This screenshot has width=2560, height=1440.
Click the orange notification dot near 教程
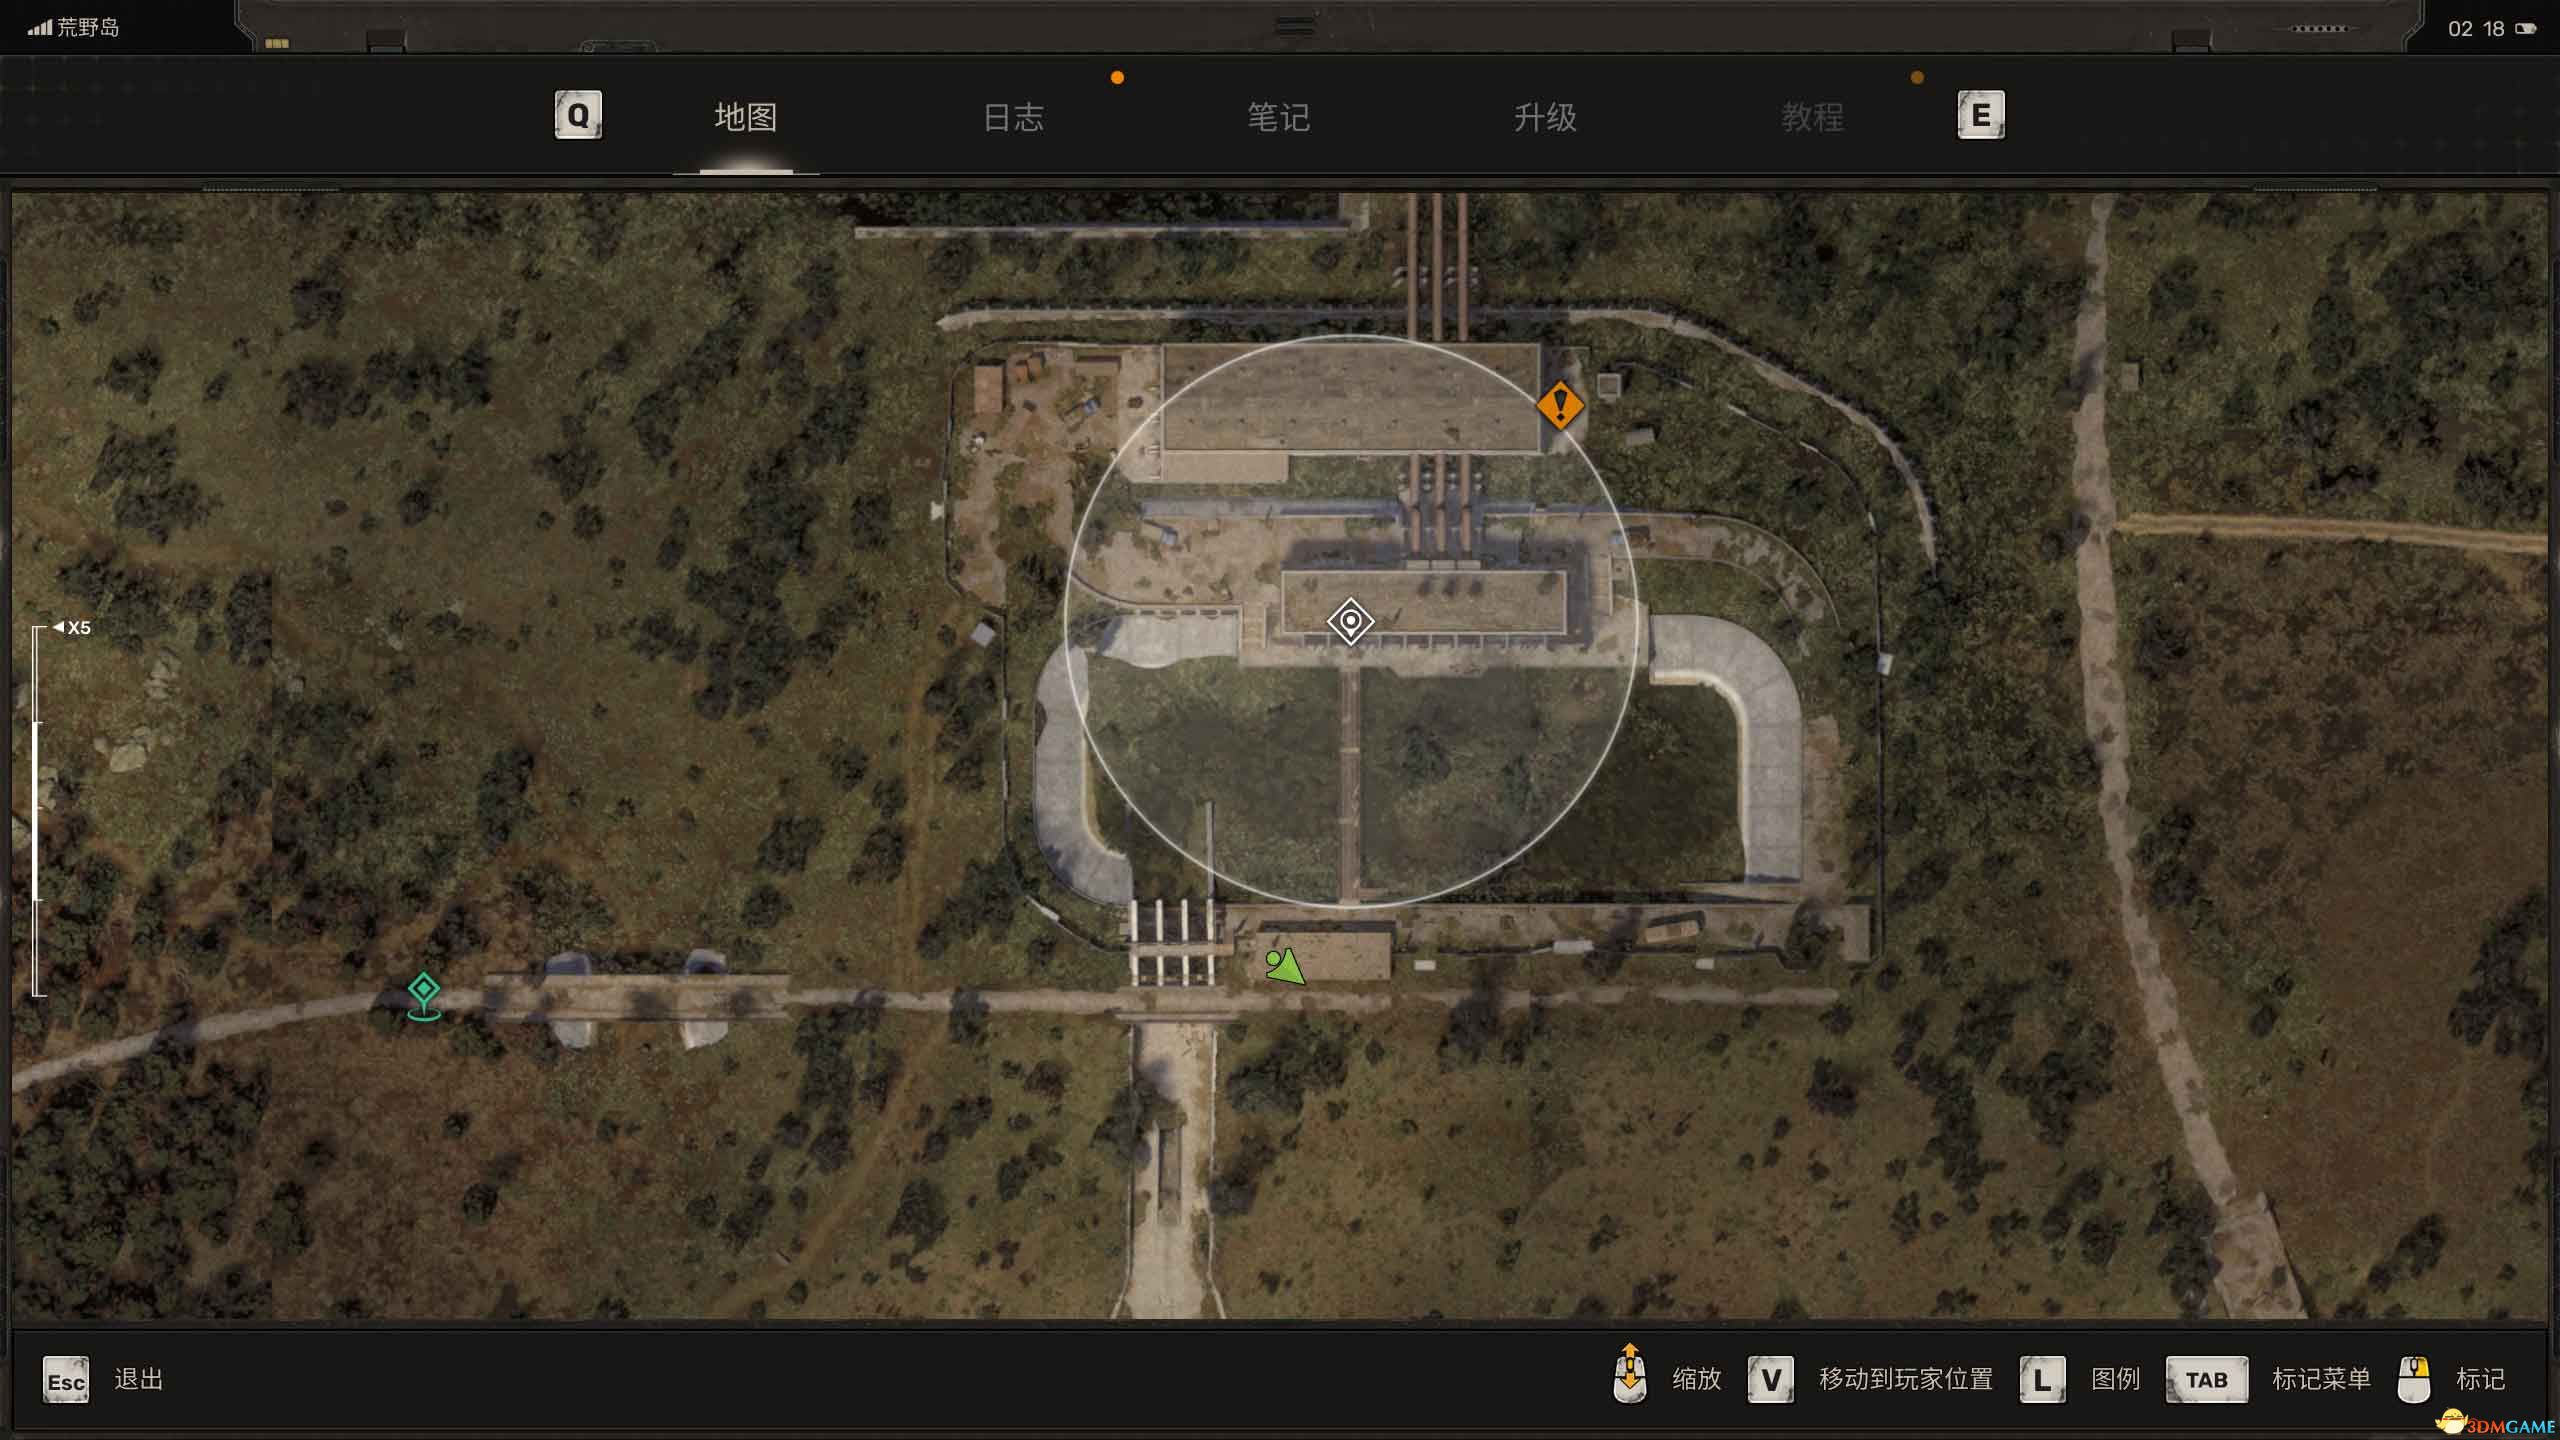[1917, 78]
